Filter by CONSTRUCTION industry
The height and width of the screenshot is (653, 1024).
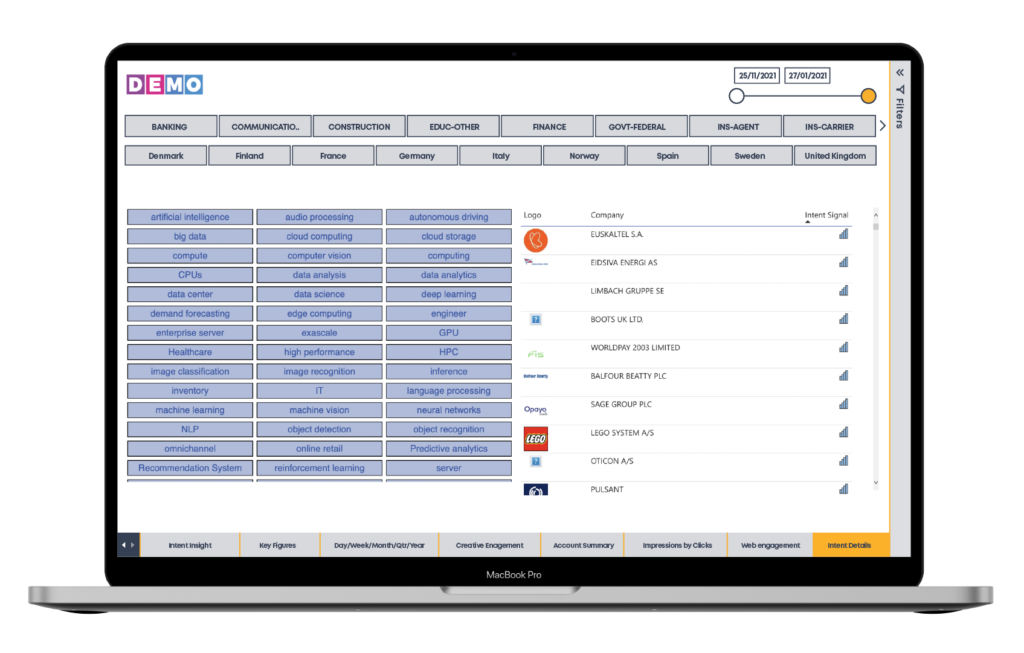359,127
